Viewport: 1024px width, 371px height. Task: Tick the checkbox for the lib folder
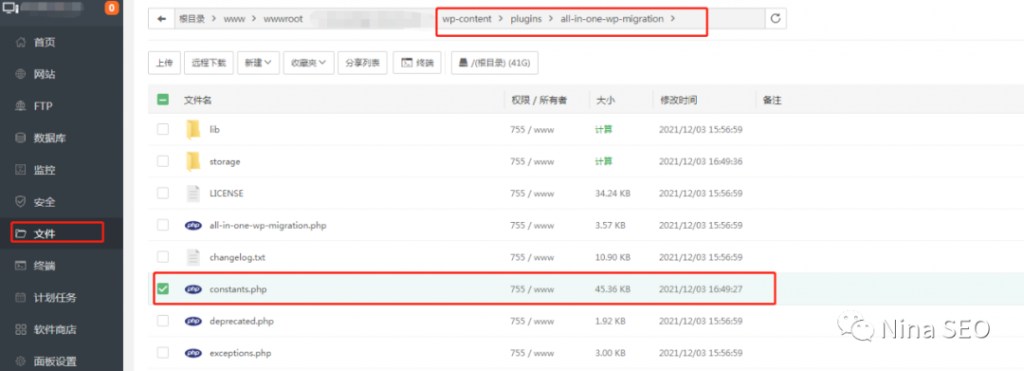pyautogui.click(x=163, y=129)
